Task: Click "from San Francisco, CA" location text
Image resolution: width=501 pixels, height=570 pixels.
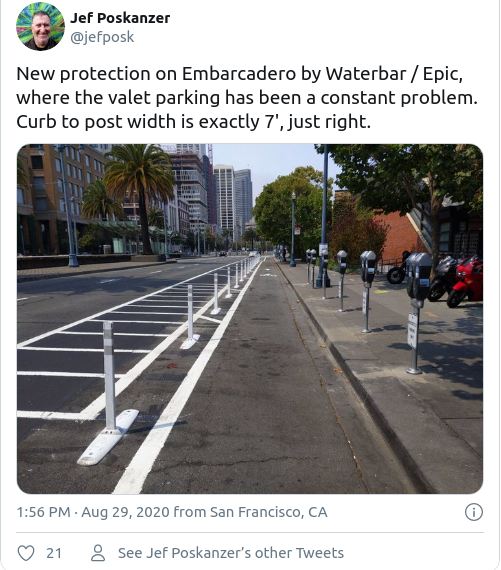Action: 250,512
